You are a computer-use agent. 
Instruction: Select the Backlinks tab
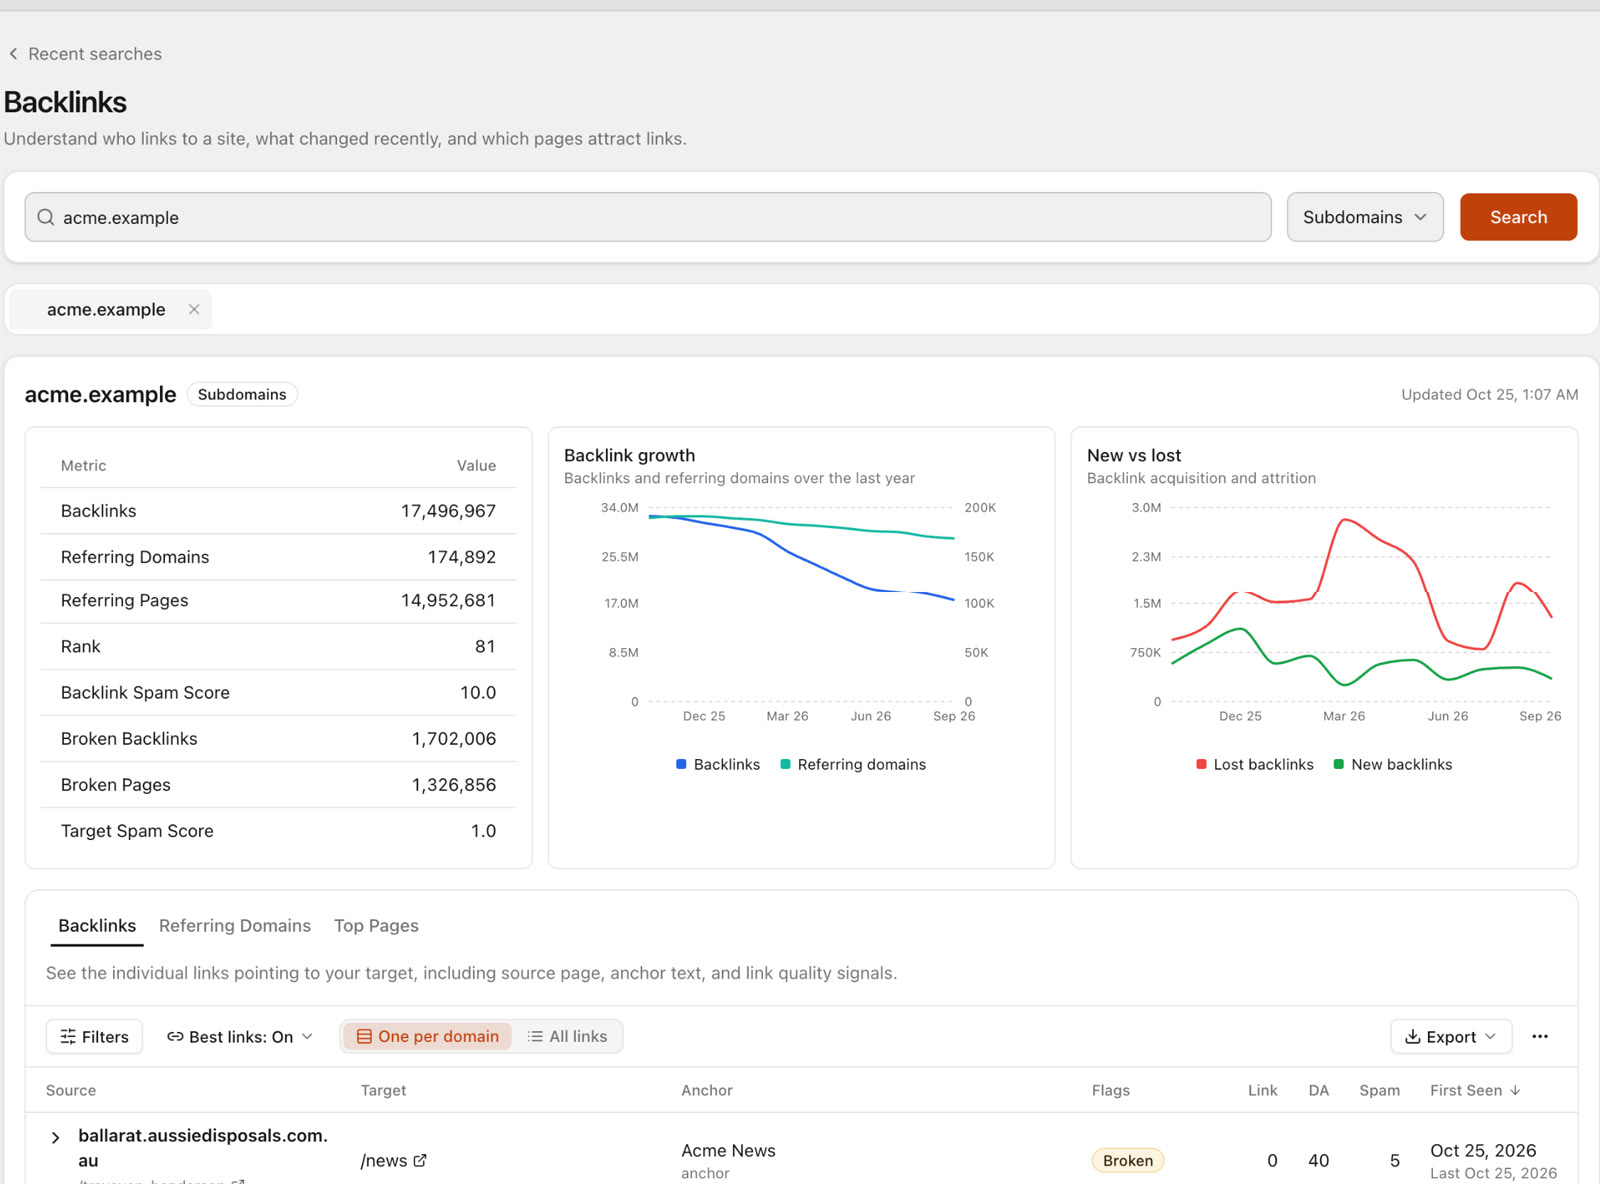[97, 926]
